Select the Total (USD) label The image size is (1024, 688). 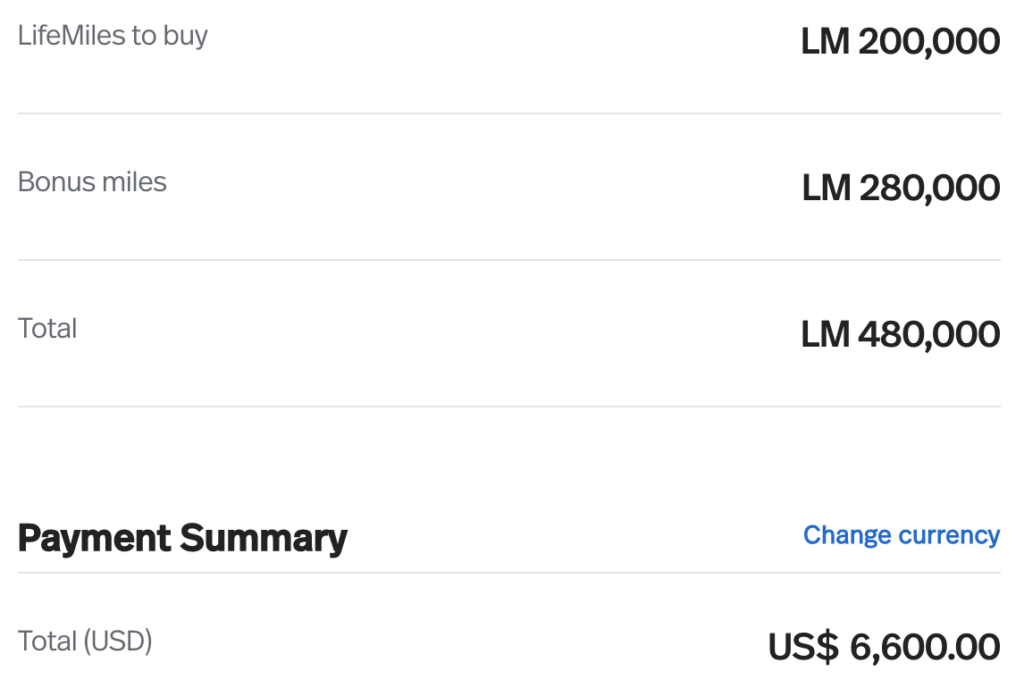pos(85,642)
